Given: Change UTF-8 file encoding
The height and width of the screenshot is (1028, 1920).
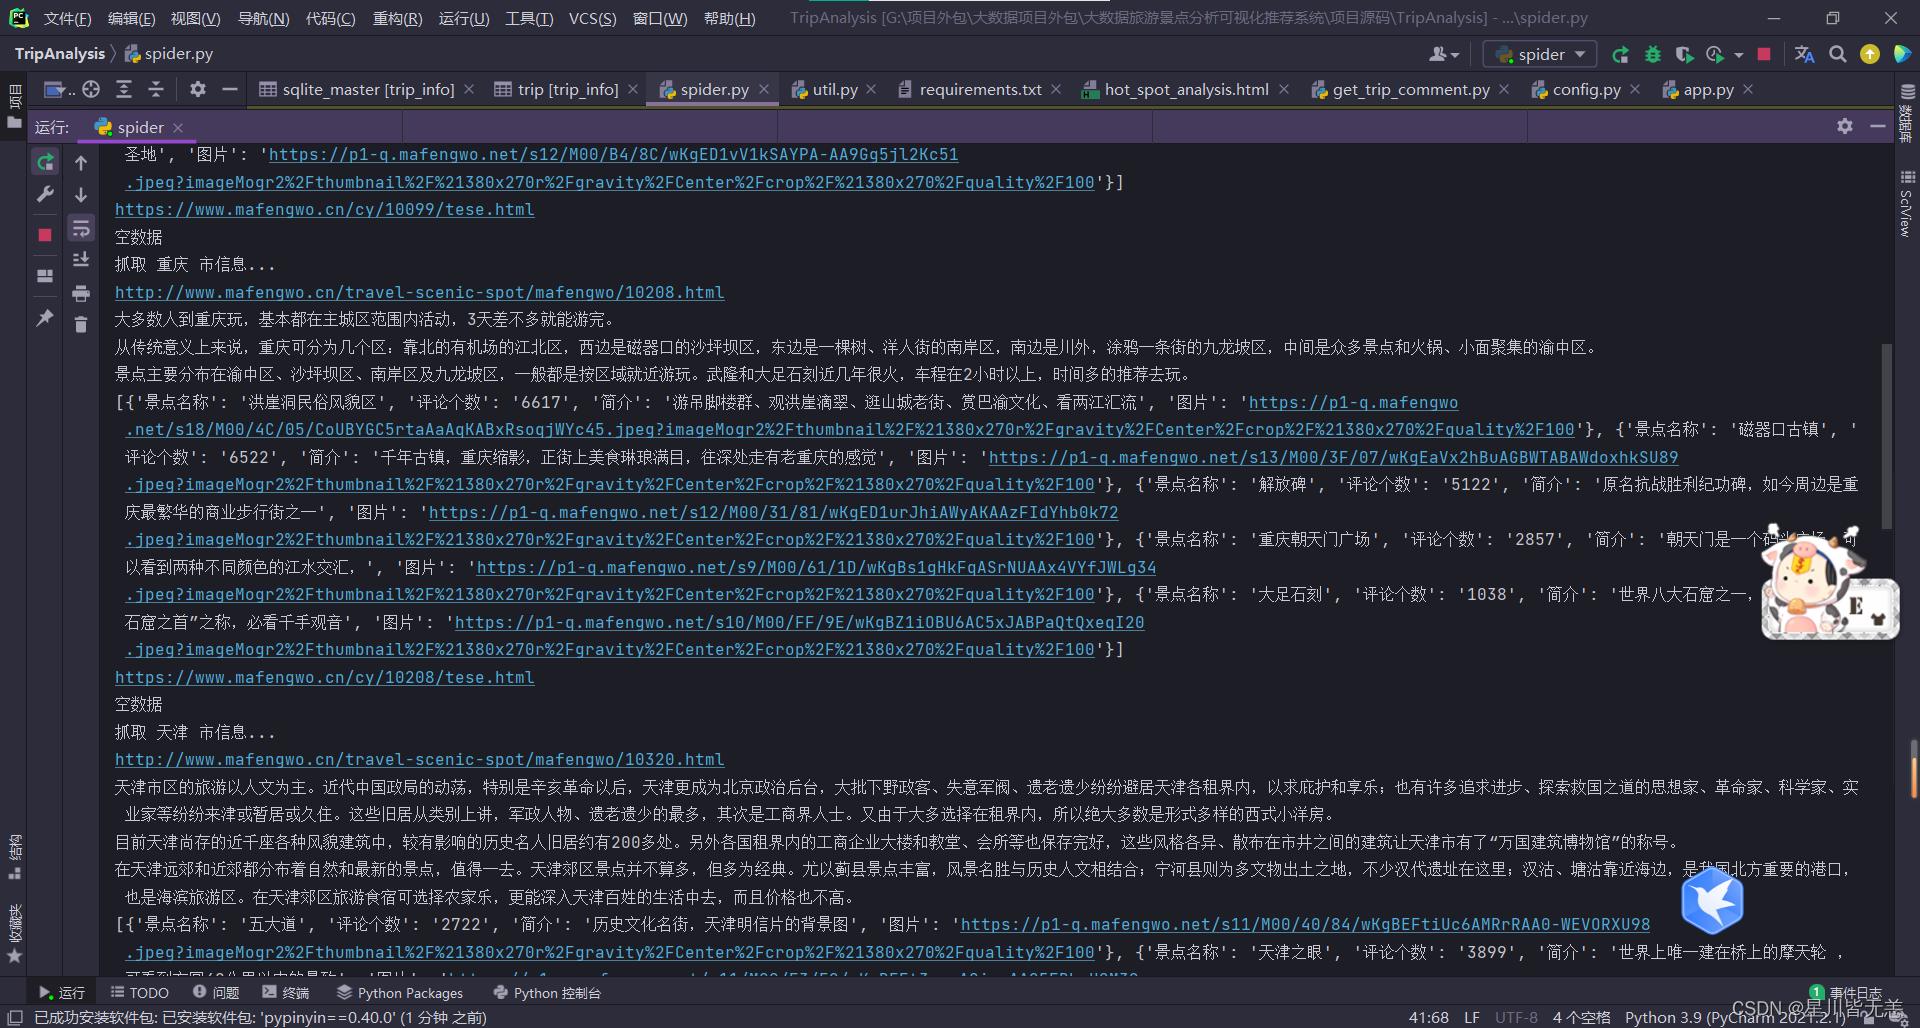Looking at the screenshot, I should click(x=1516, y=1017).
